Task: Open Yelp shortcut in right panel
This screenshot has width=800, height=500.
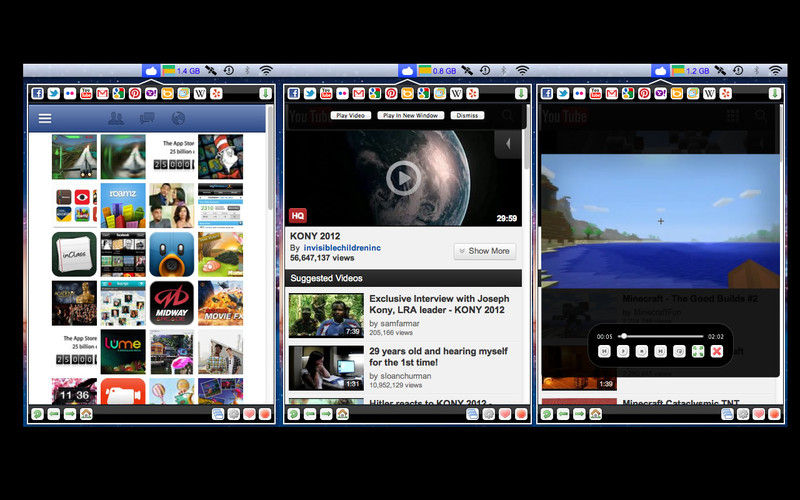Action: (726, 93)
